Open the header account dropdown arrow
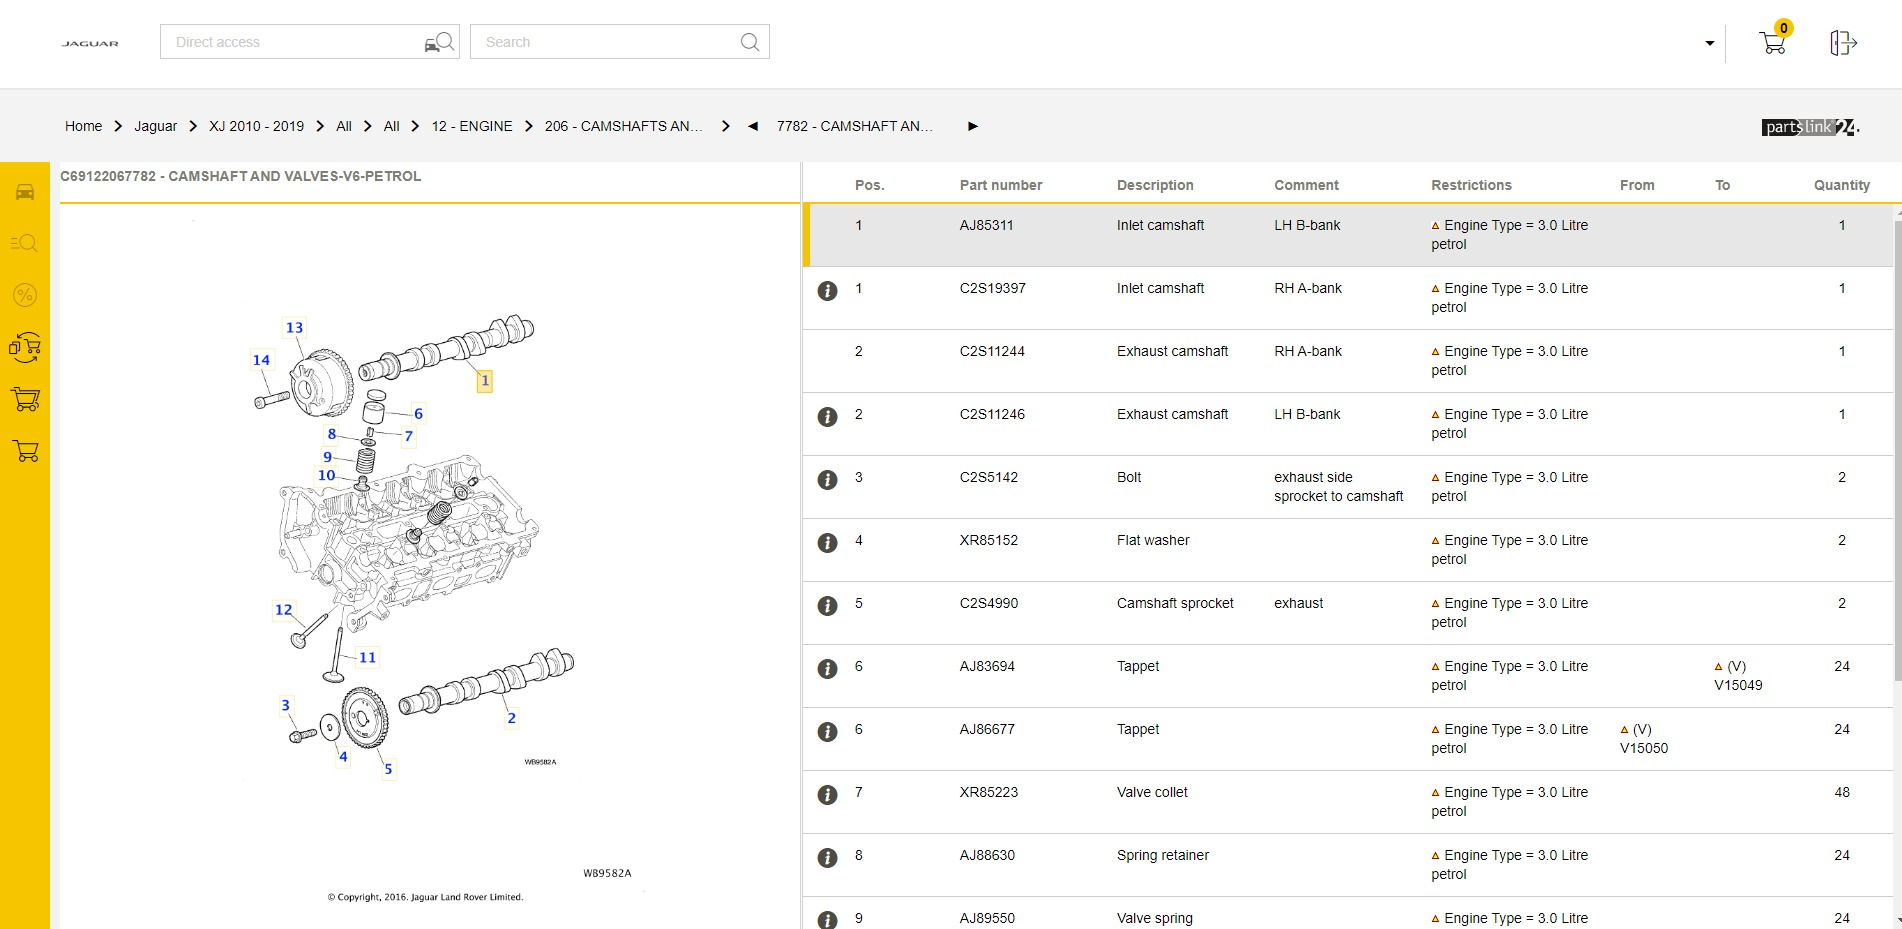This screenshot has height=929, width=1902. tap(1709, 43)
